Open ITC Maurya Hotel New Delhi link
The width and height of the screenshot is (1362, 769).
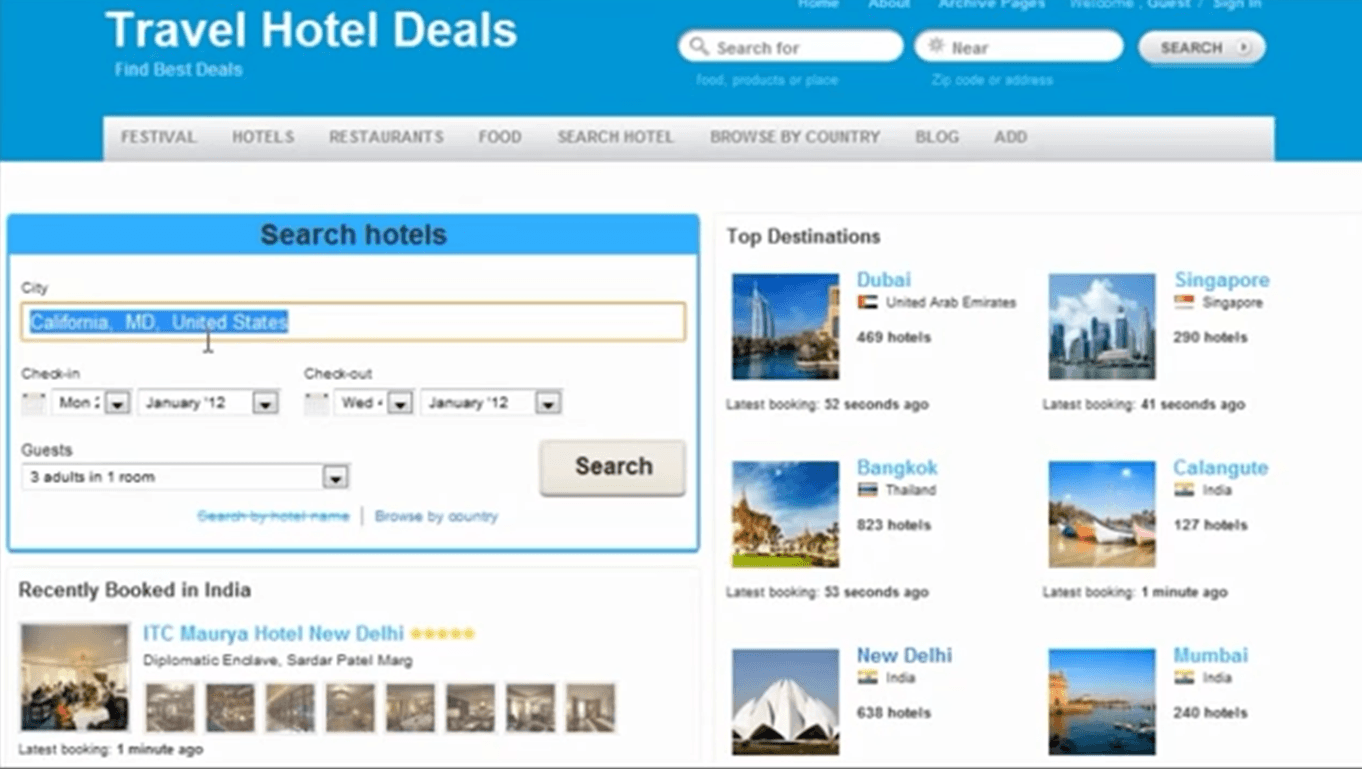pyautogui.click(x=273, y=633)
